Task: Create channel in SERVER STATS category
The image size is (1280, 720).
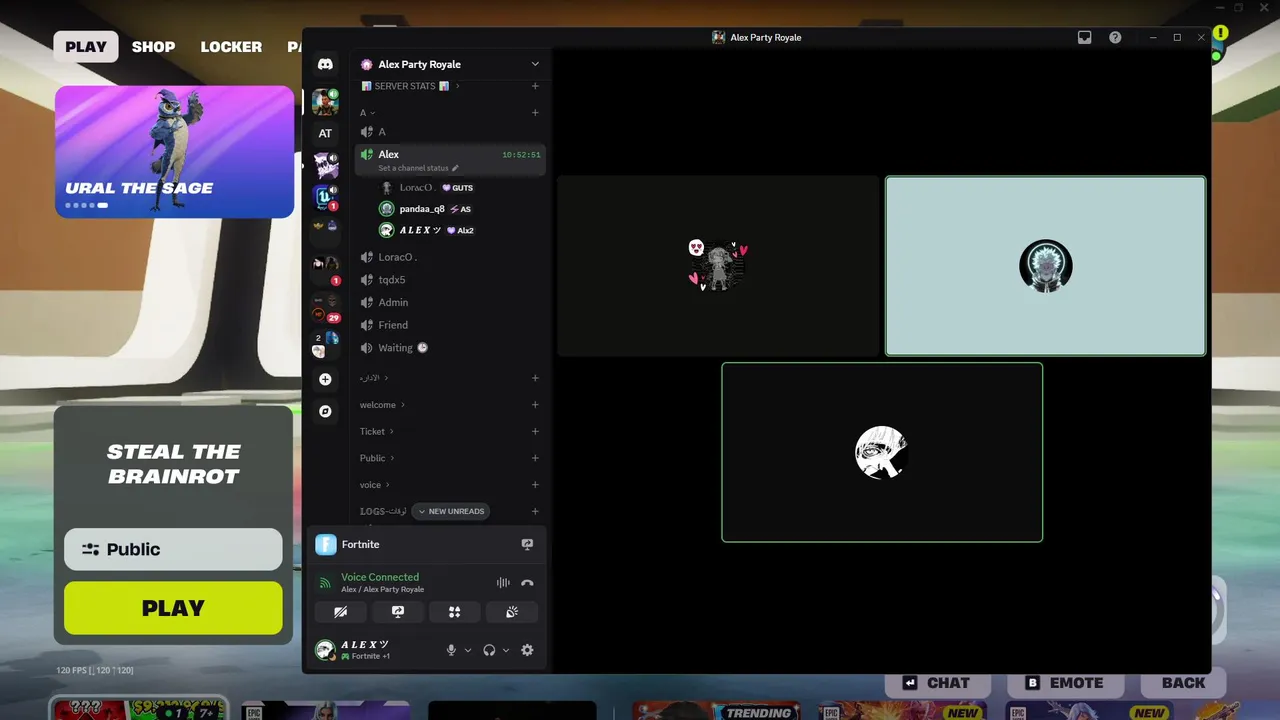Action: [535, 86]
